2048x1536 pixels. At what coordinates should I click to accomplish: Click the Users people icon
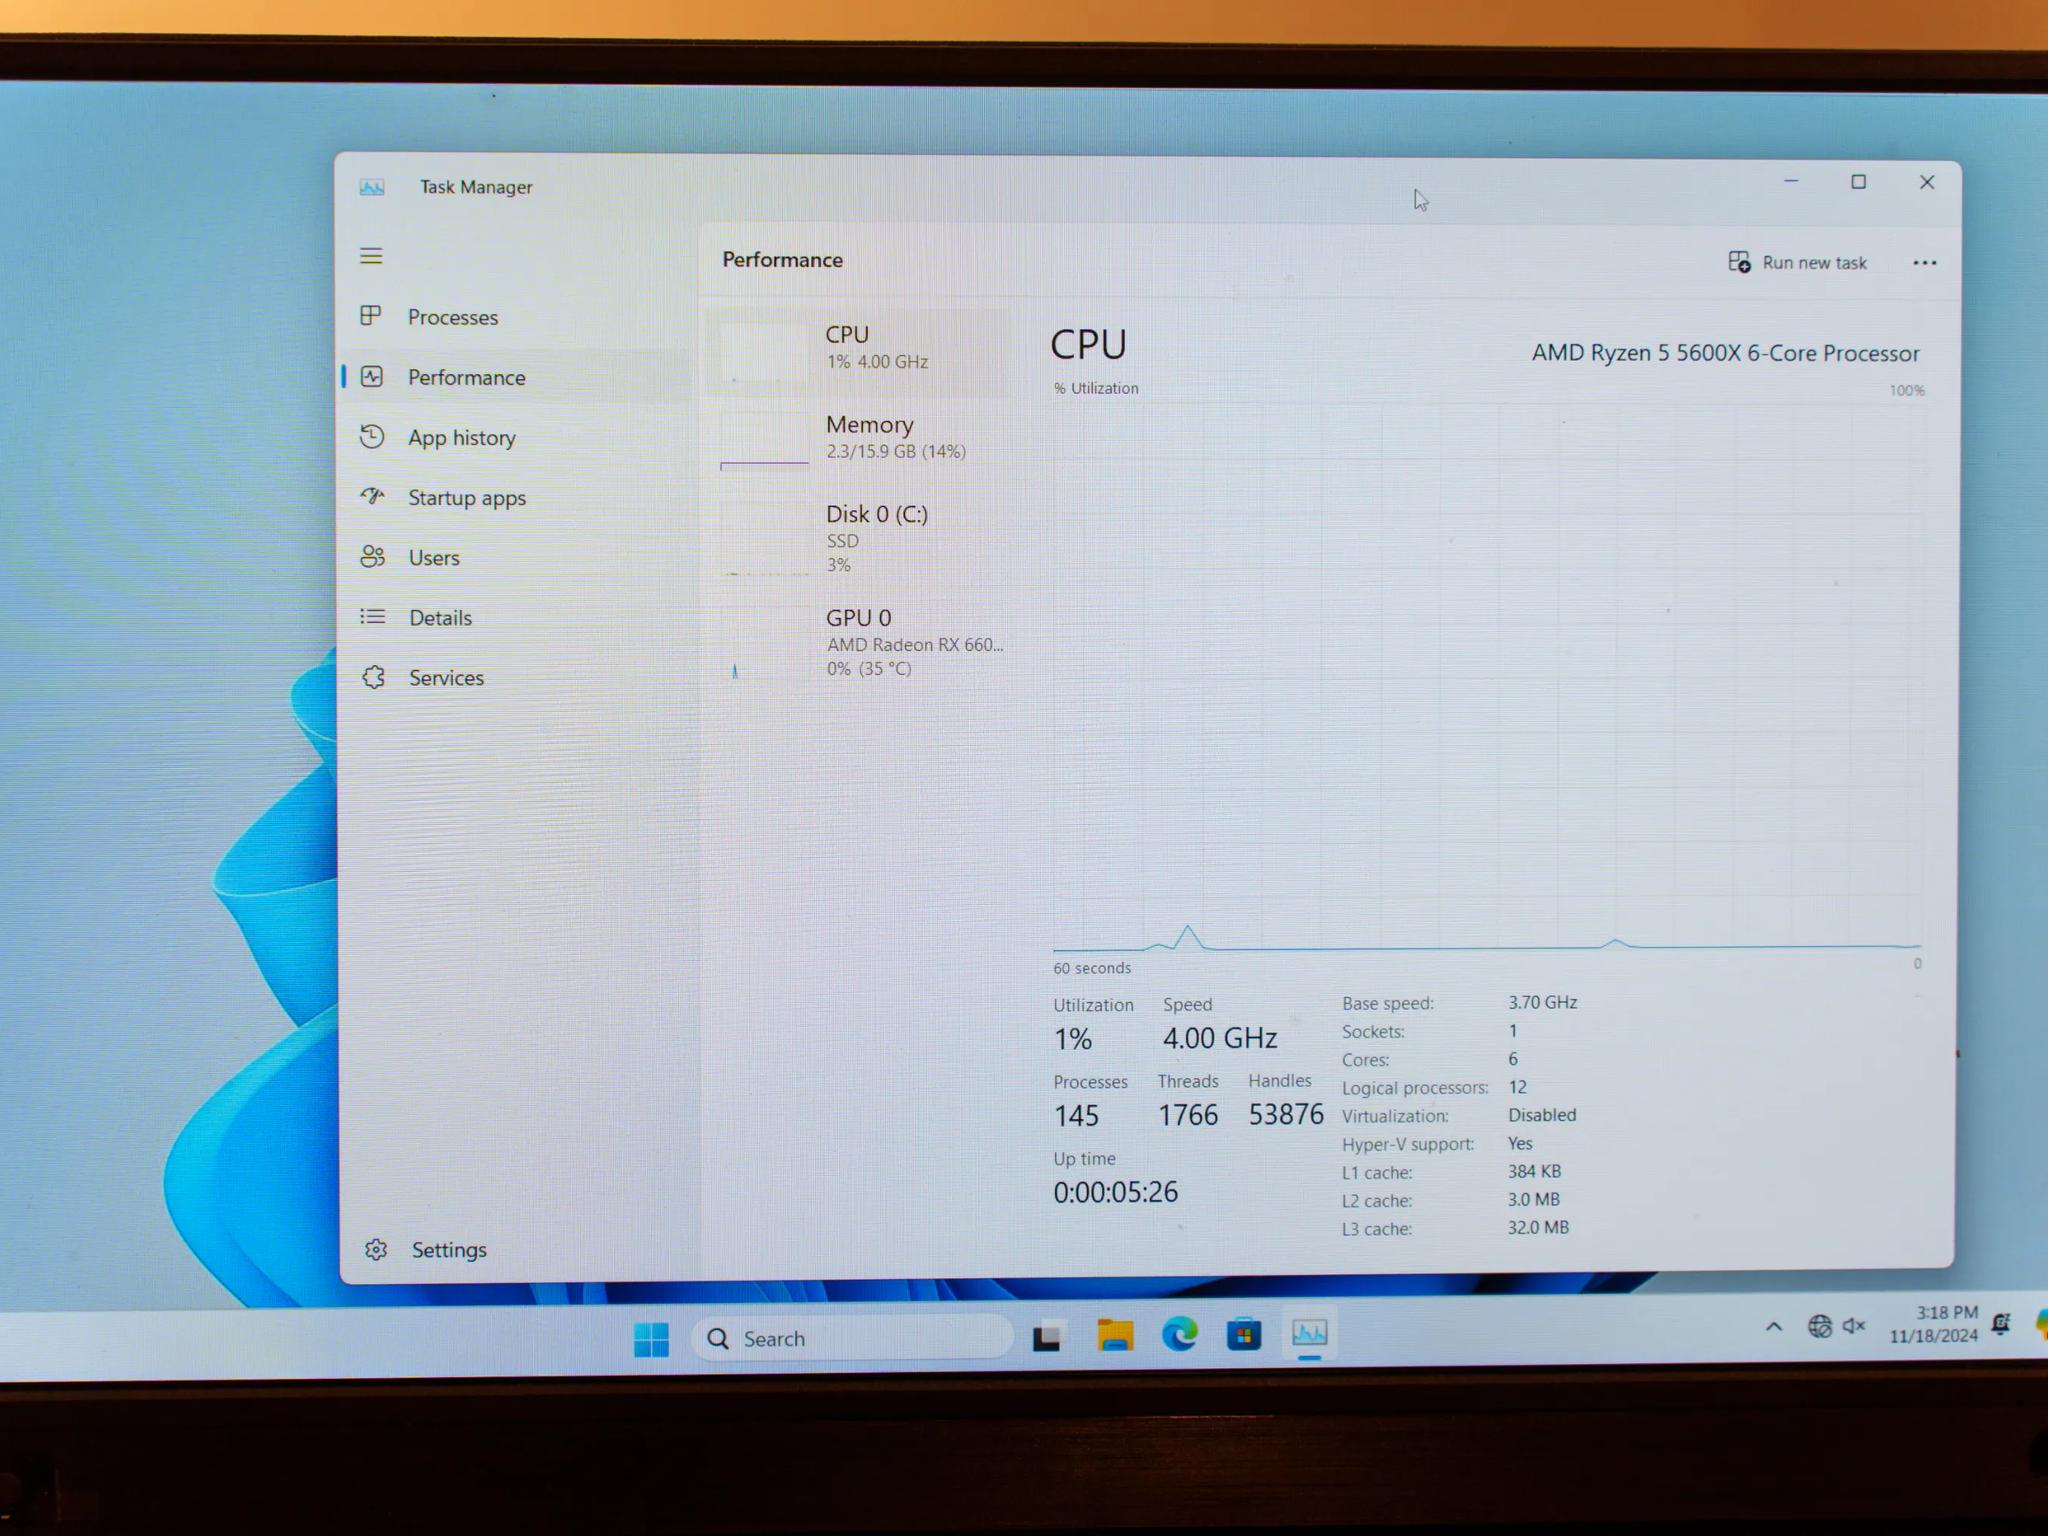tap(373, 556)
